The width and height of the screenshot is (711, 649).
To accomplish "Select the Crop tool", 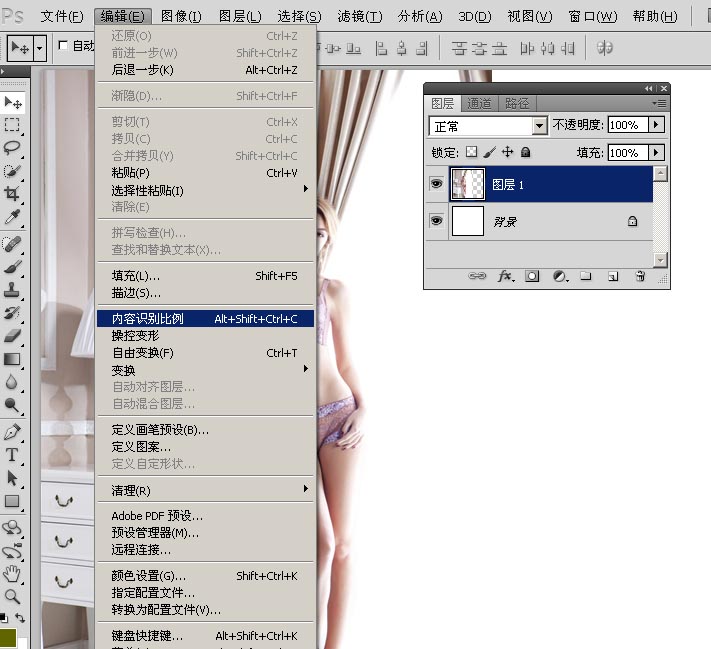I will [x=12, y=194].
